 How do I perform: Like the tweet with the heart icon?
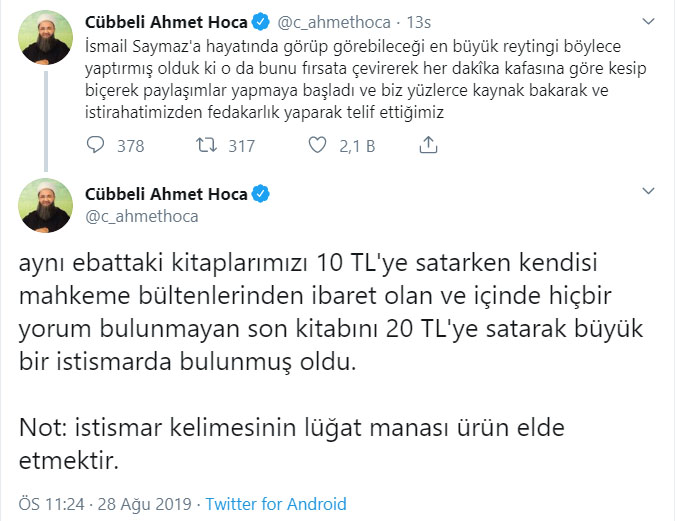tap(319, 146)
